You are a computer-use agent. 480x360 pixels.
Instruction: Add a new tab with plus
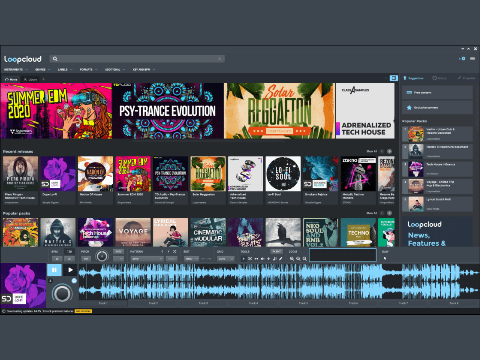pos(43,79)
